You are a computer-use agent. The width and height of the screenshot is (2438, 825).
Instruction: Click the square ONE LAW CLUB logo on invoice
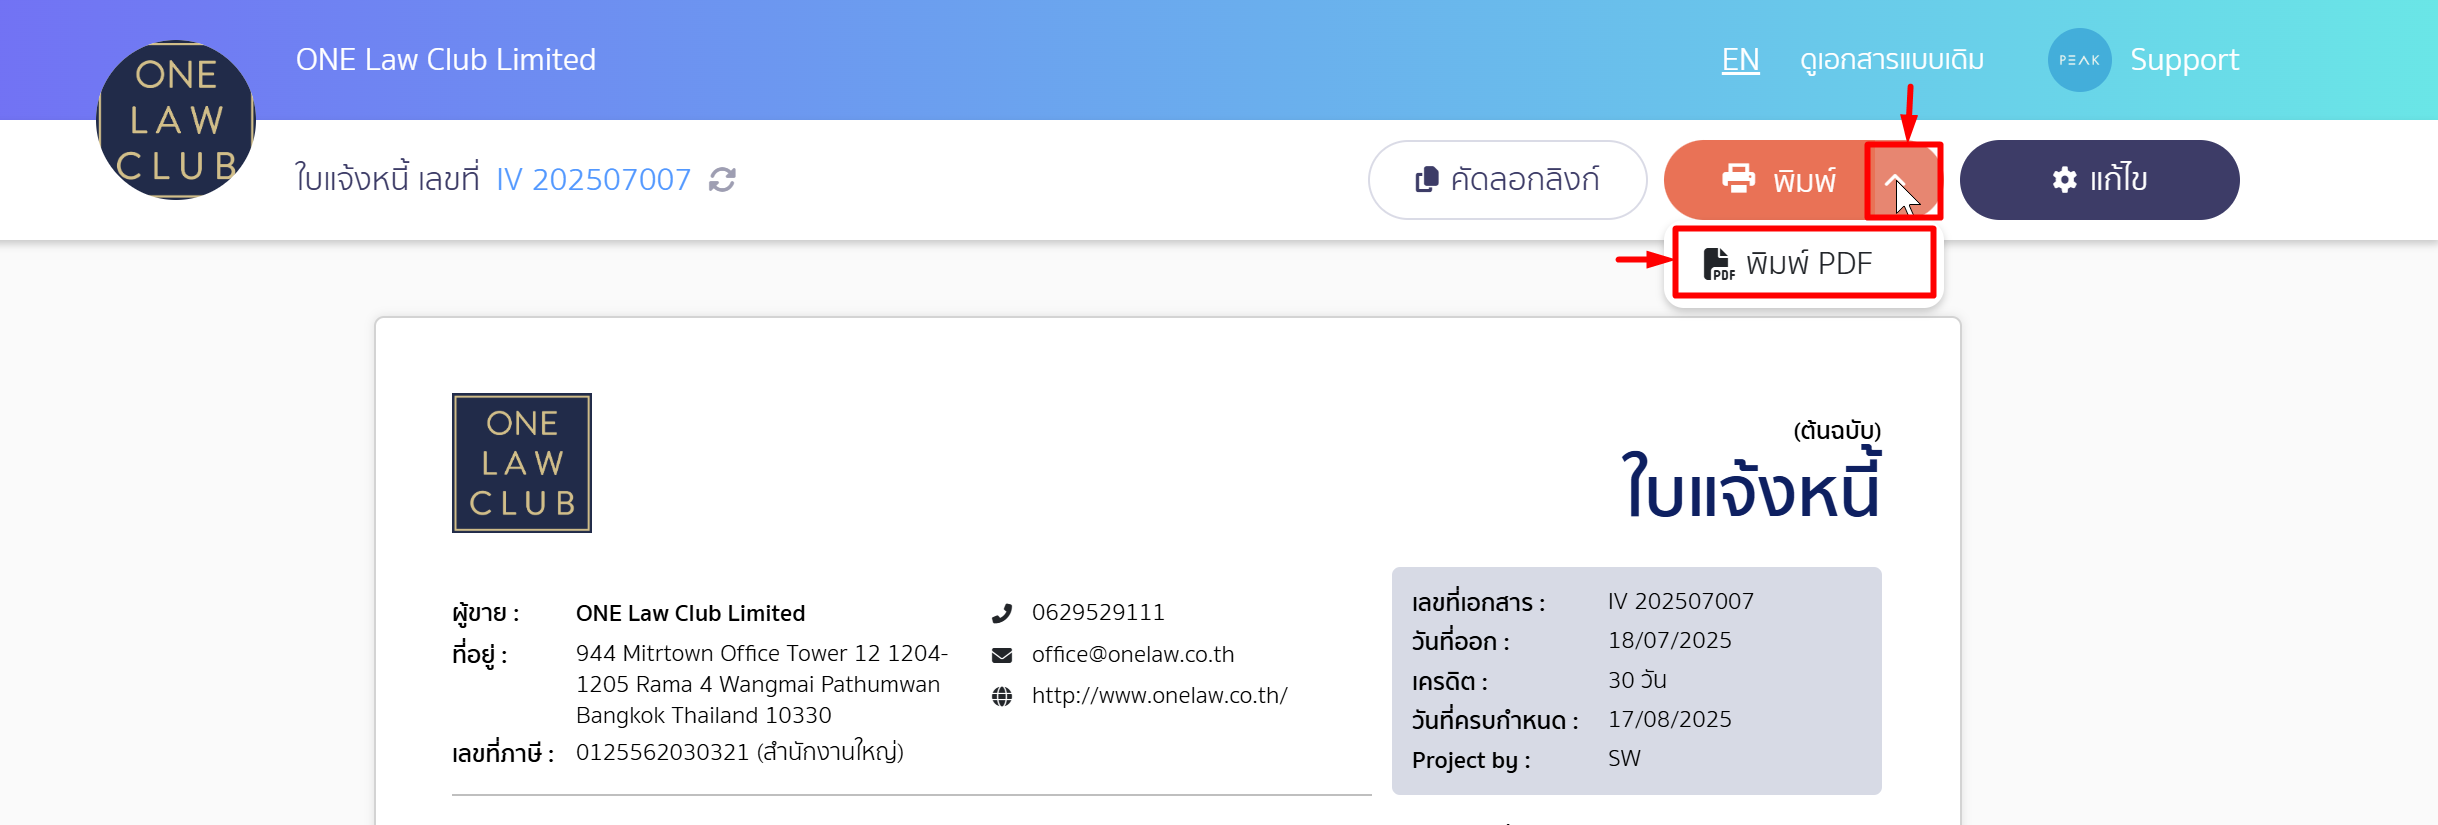click(x=522, y=463)
